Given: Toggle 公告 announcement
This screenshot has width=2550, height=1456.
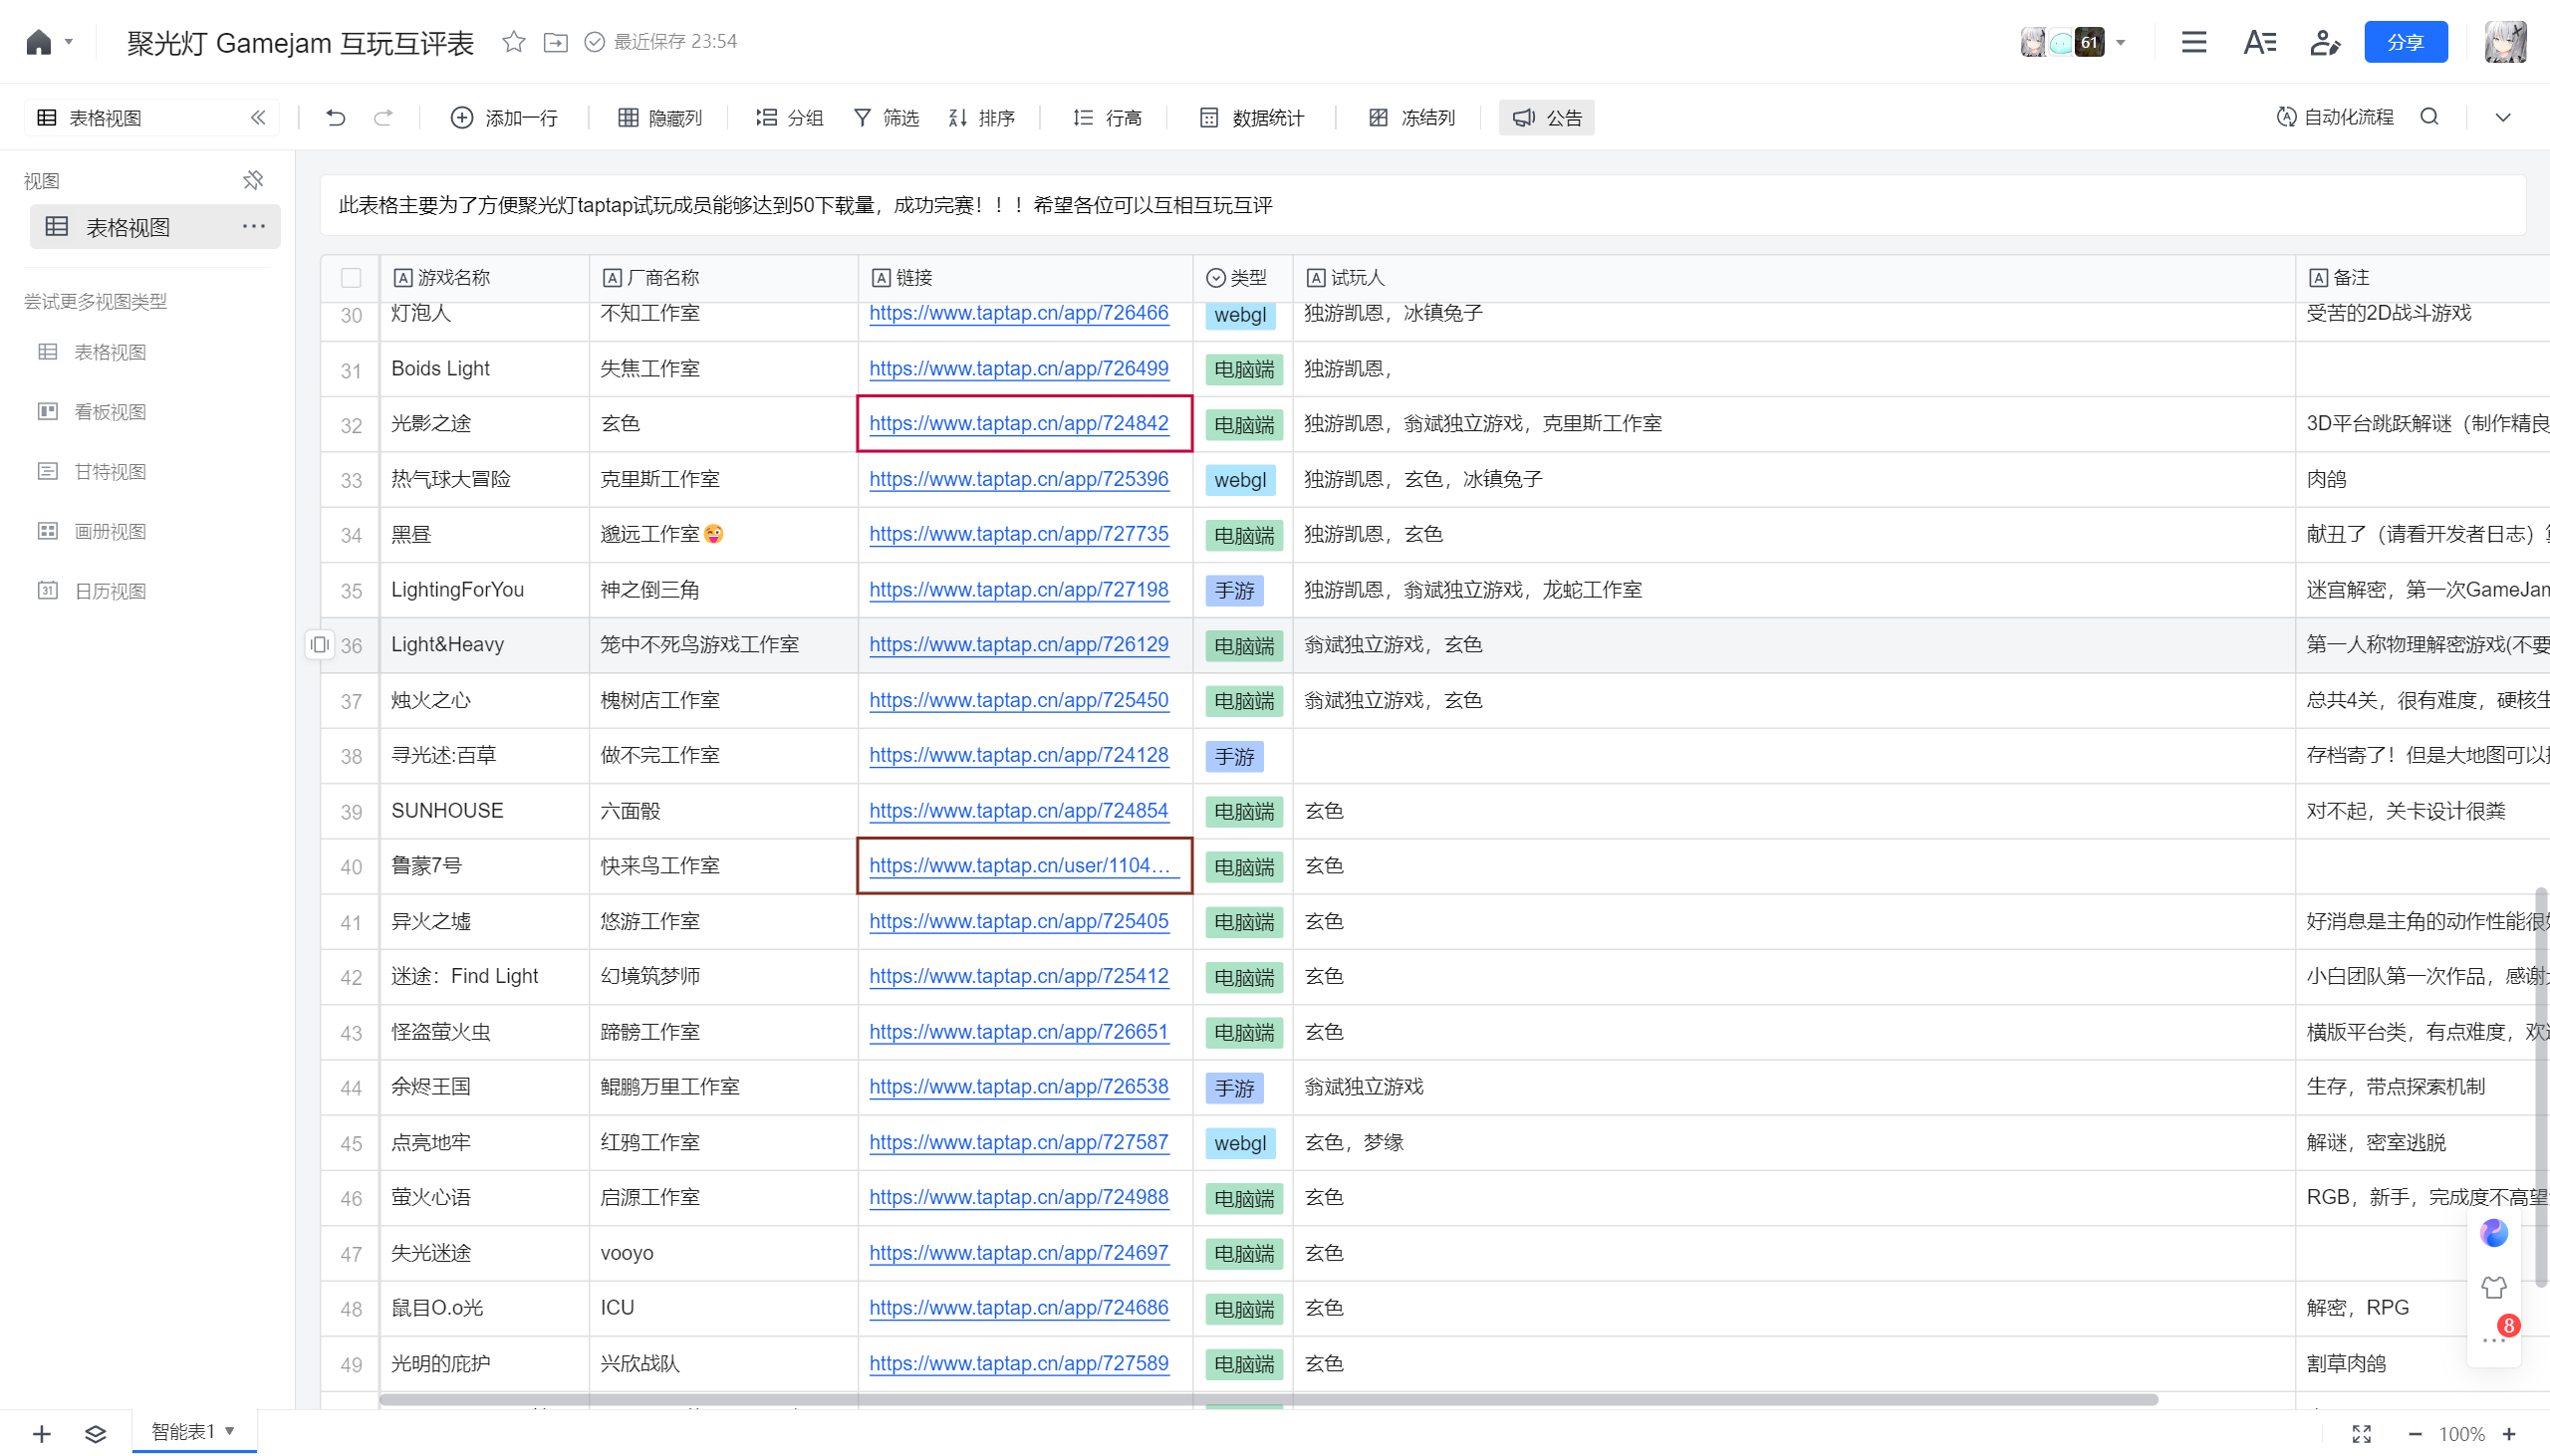Looking at the screenshot, I should point(1546,118).
